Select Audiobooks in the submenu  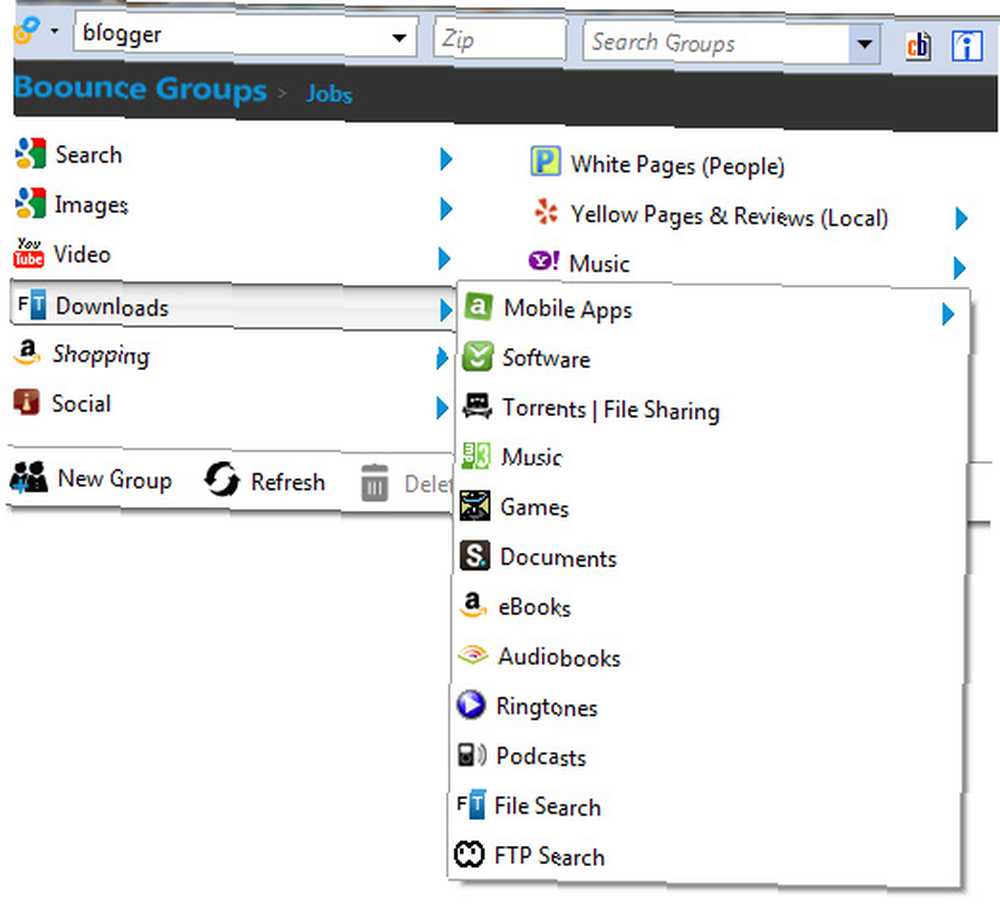click(x=559, y=657)
